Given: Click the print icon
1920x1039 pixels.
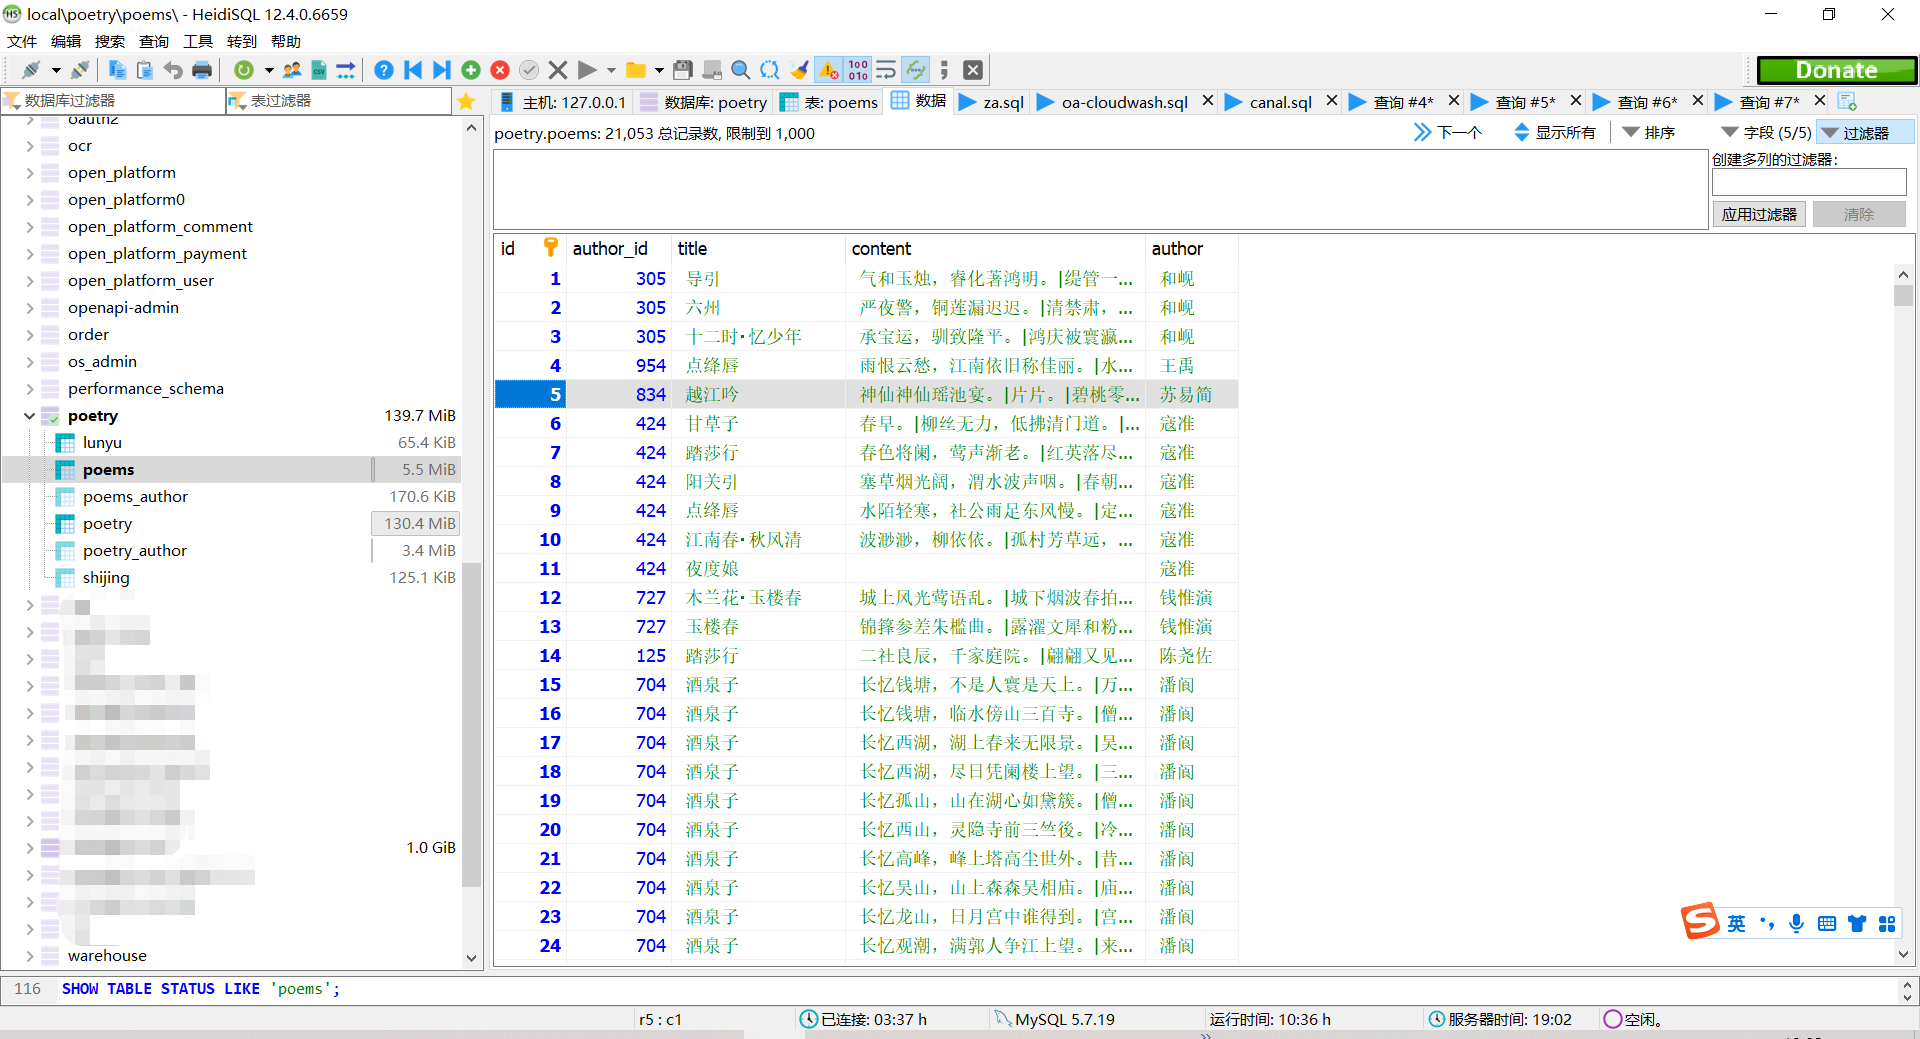Looking at the screenshot, I should [x=202, y=70].
